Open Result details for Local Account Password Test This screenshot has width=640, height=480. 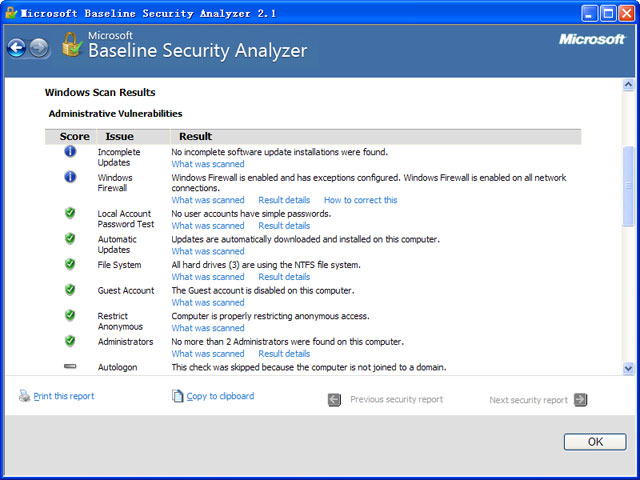[284, 226]
